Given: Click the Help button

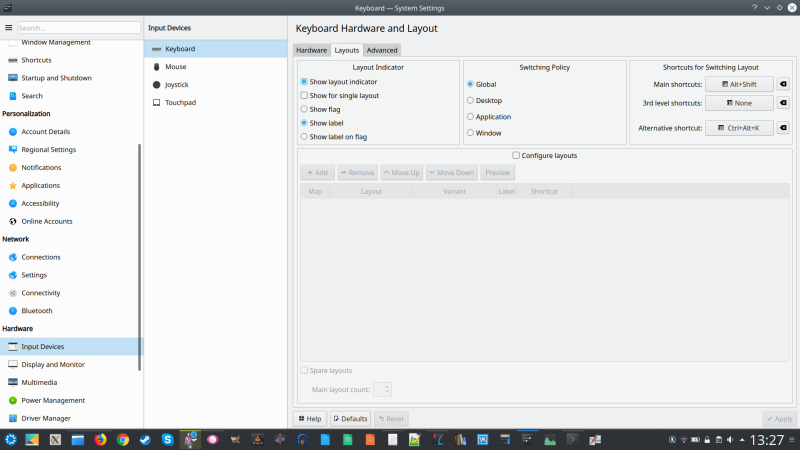Looking at the screenshot, I should click(309, 419).
